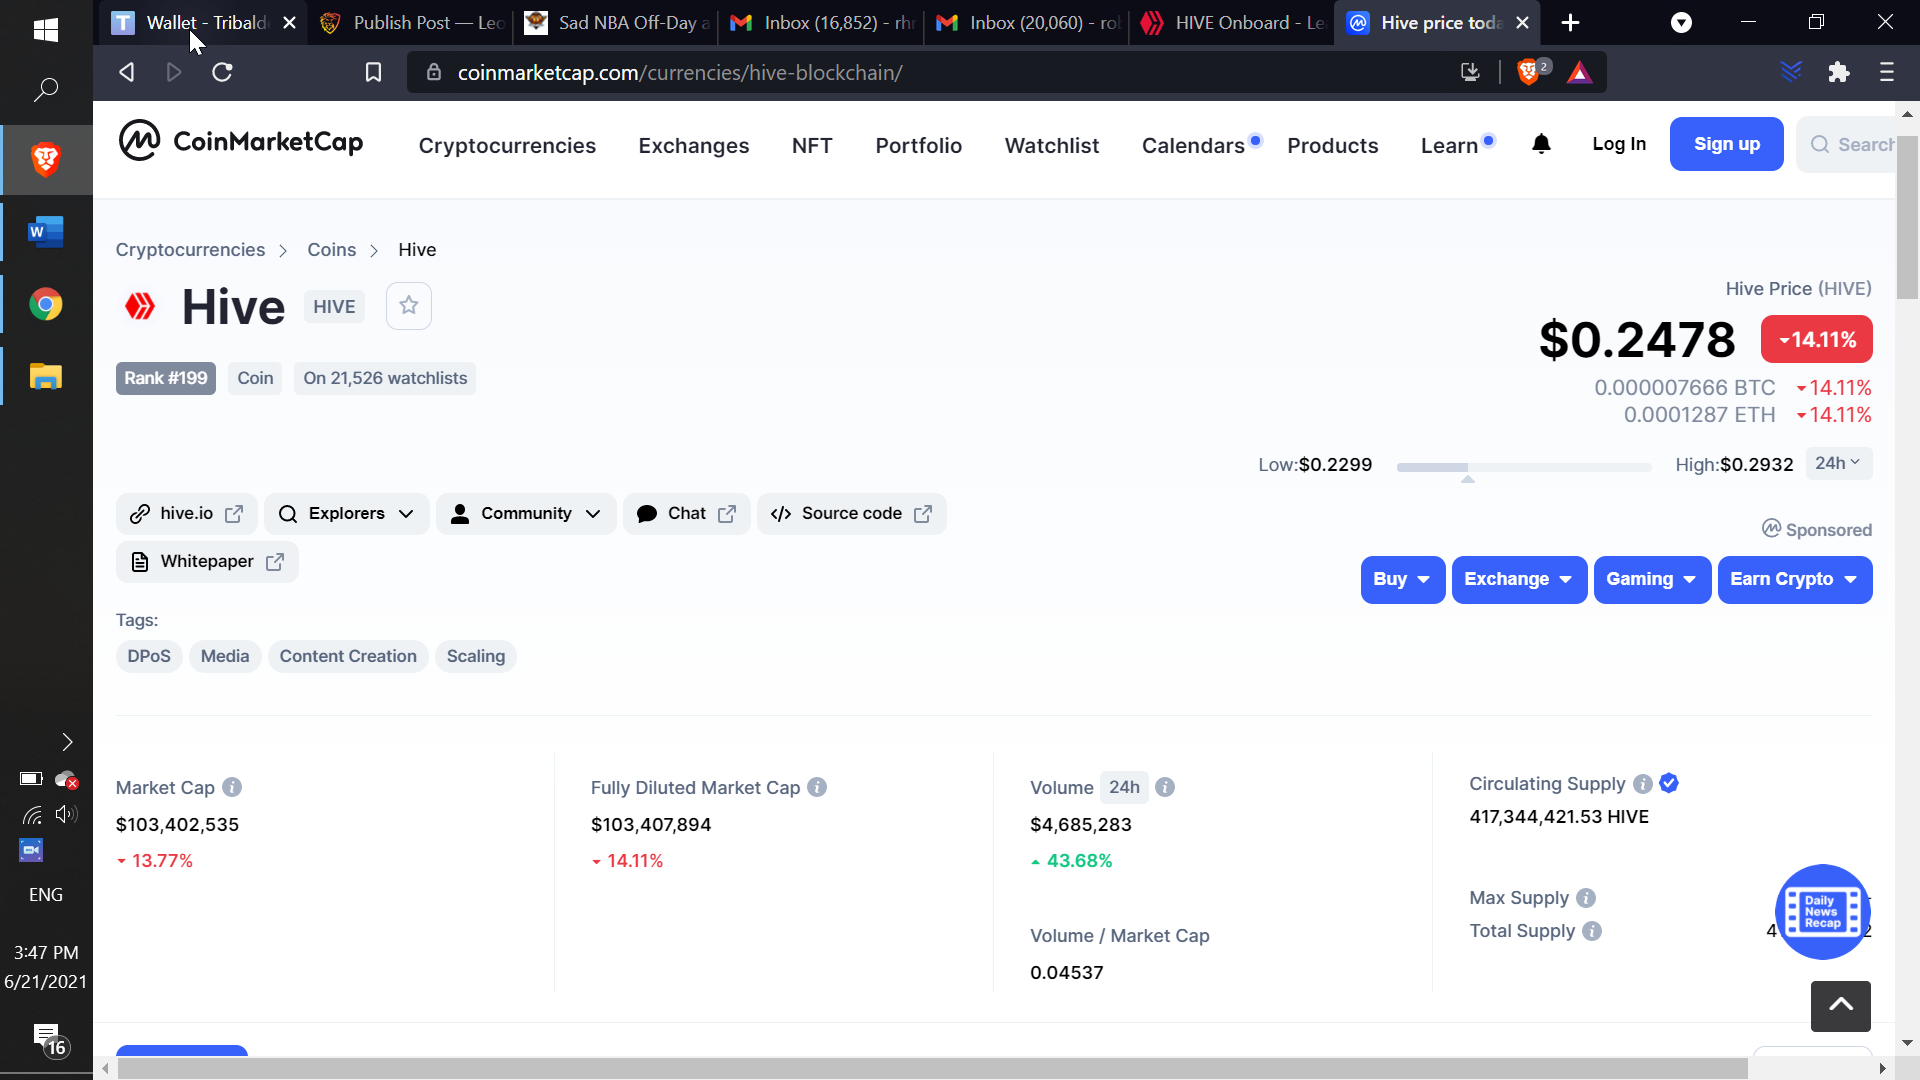Viewport: 1920px width, 1080px height.
Task: Click the horizontal page scrollbar
Action: 932,1069
